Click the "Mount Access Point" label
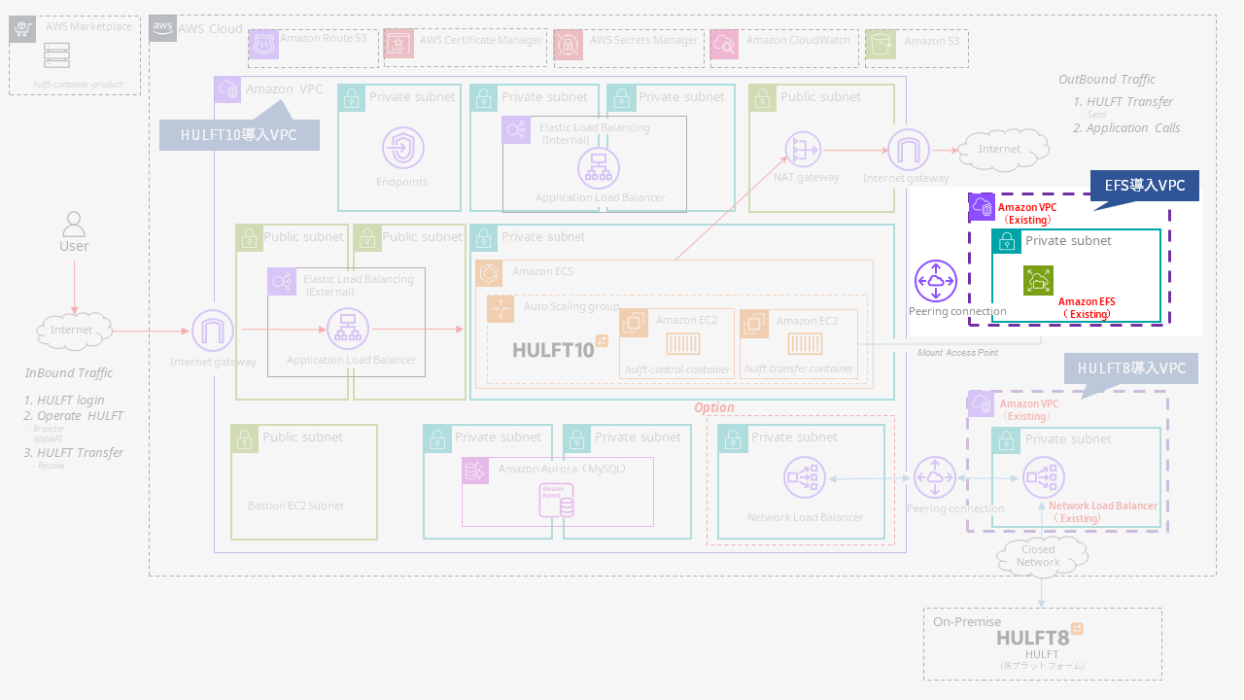The image size is (1244, 700). 956,353
